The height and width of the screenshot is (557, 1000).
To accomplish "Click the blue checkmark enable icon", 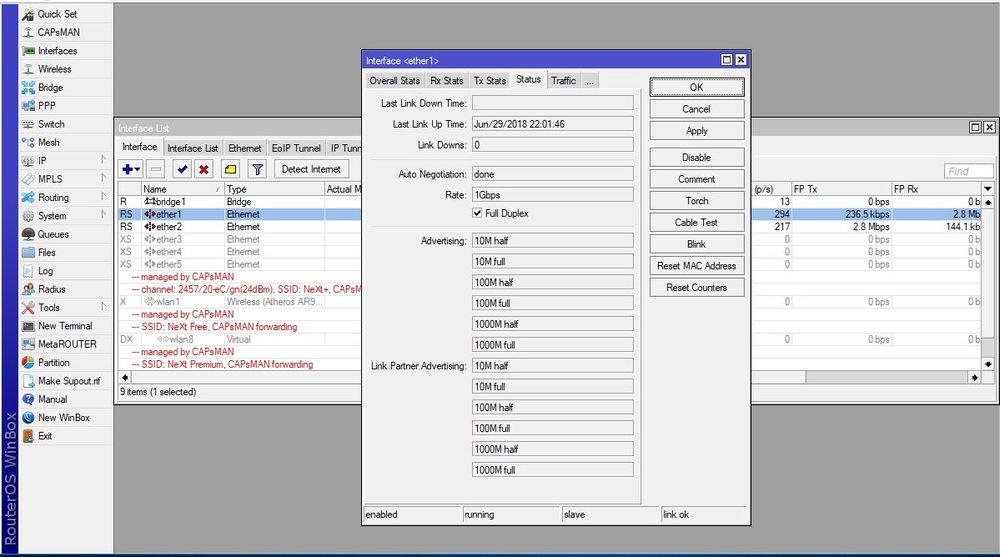I will [x=182, y=170].
